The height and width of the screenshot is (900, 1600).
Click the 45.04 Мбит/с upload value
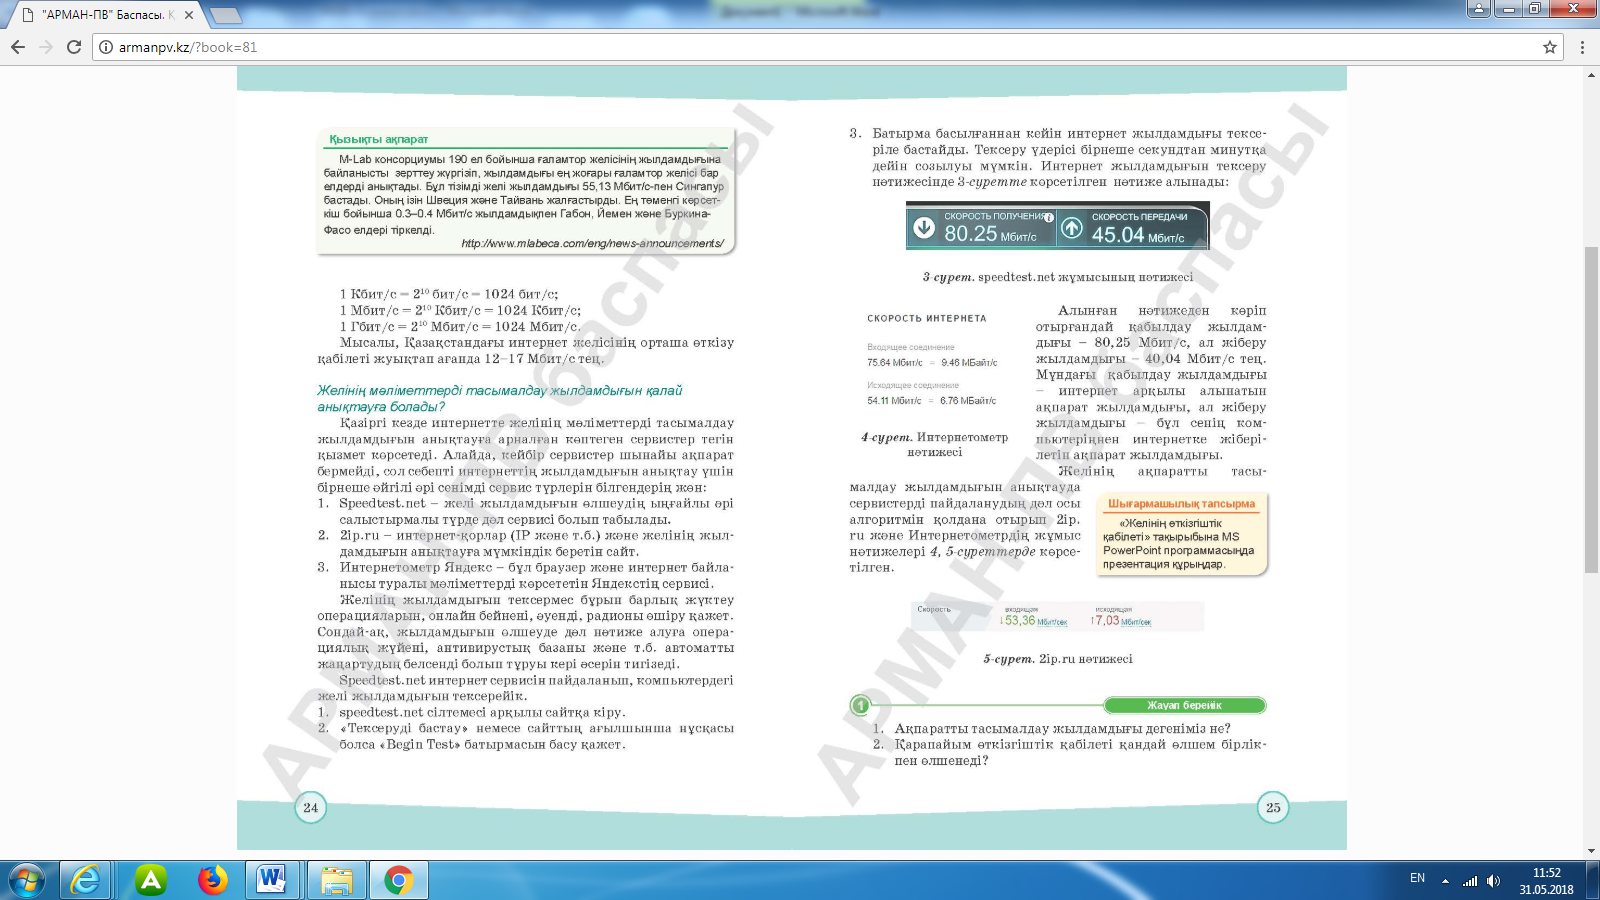tap(1137, 235)
